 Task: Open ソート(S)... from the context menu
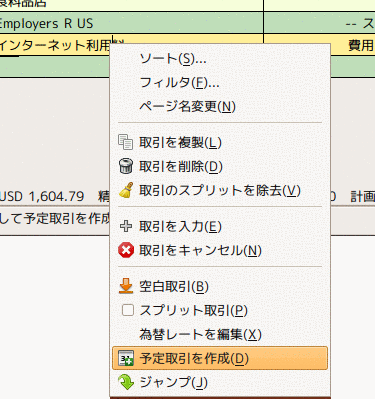point(173,59)
